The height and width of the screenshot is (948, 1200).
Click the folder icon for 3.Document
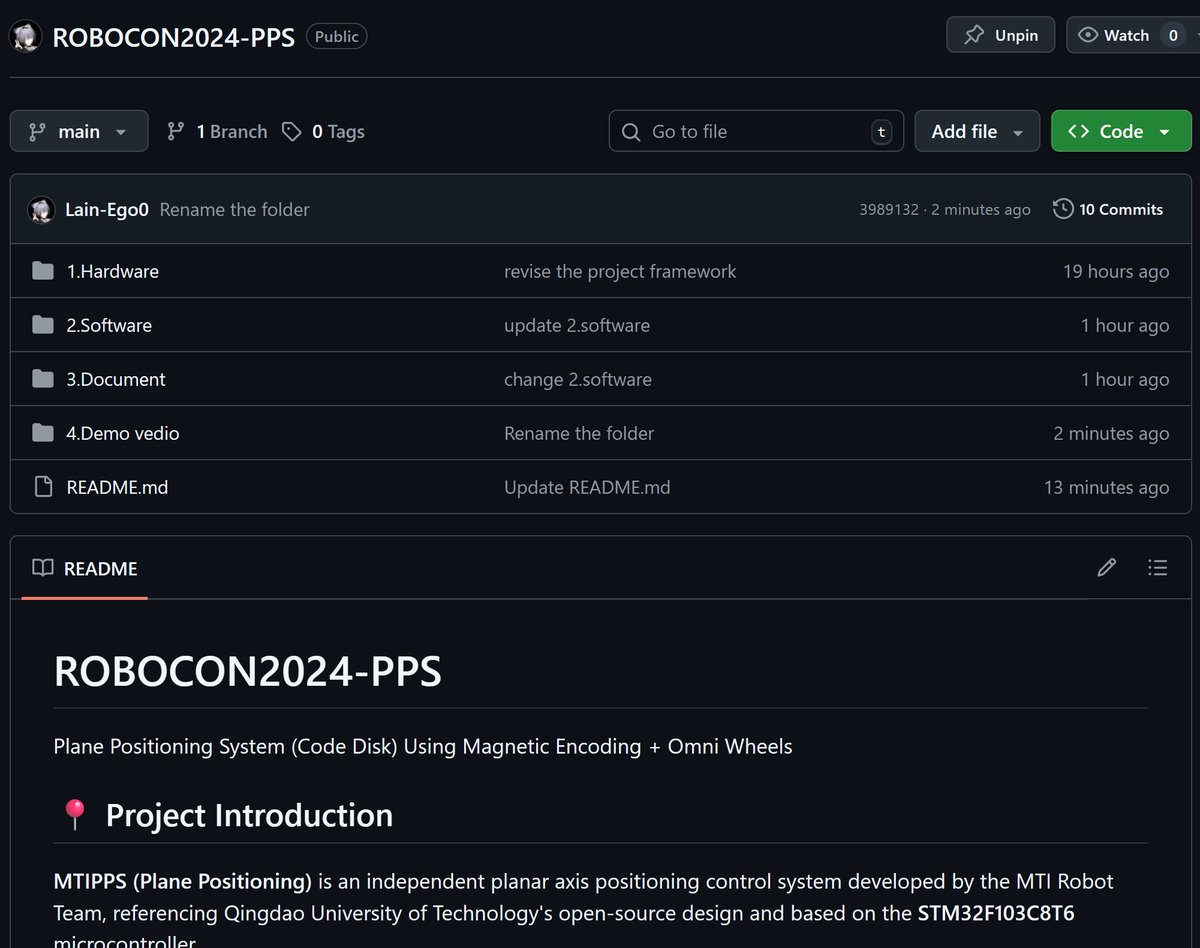(42, 379)
